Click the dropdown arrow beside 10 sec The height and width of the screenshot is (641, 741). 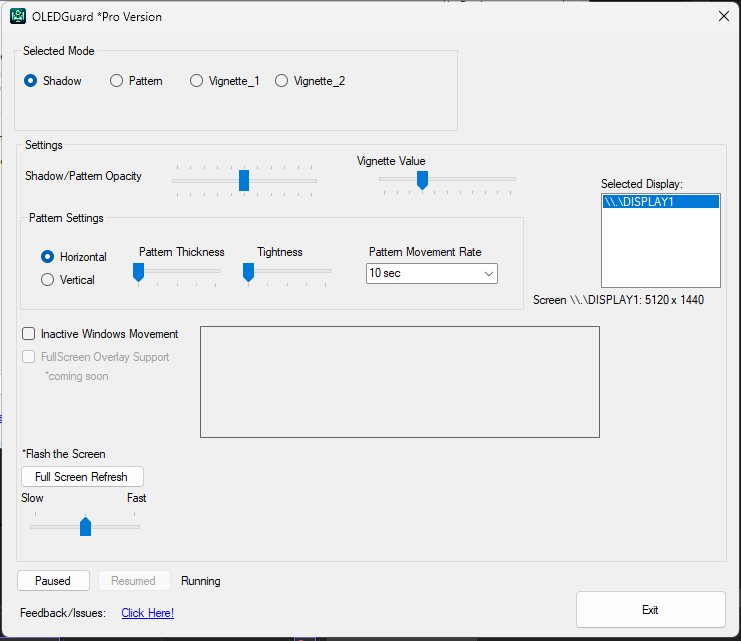489,273
